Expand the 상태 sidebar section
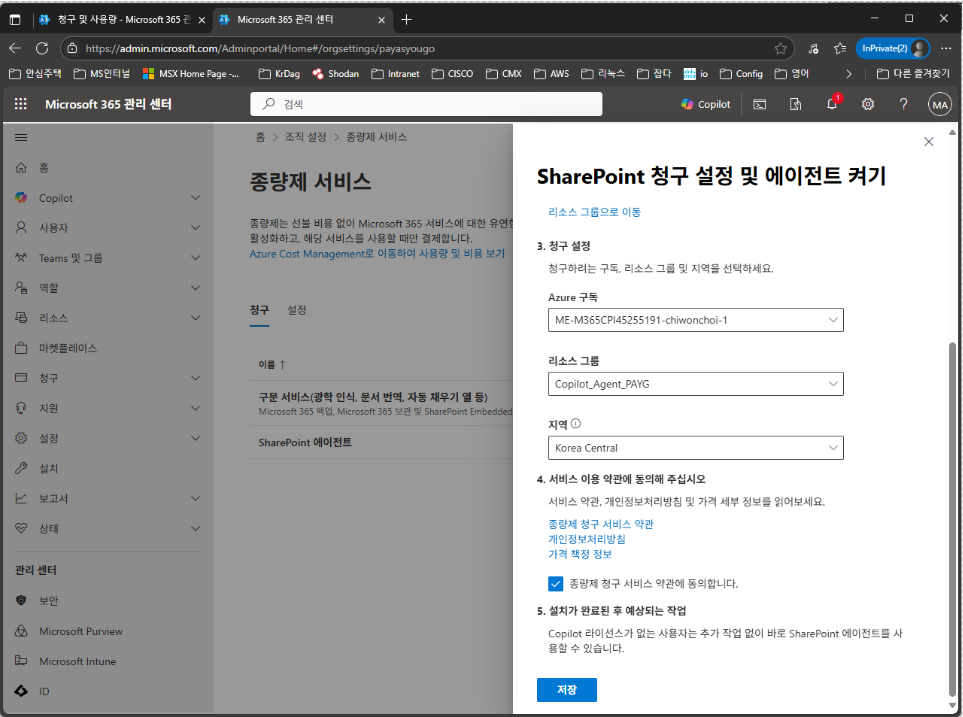963x717 pixels. click(x=195, y=528)
